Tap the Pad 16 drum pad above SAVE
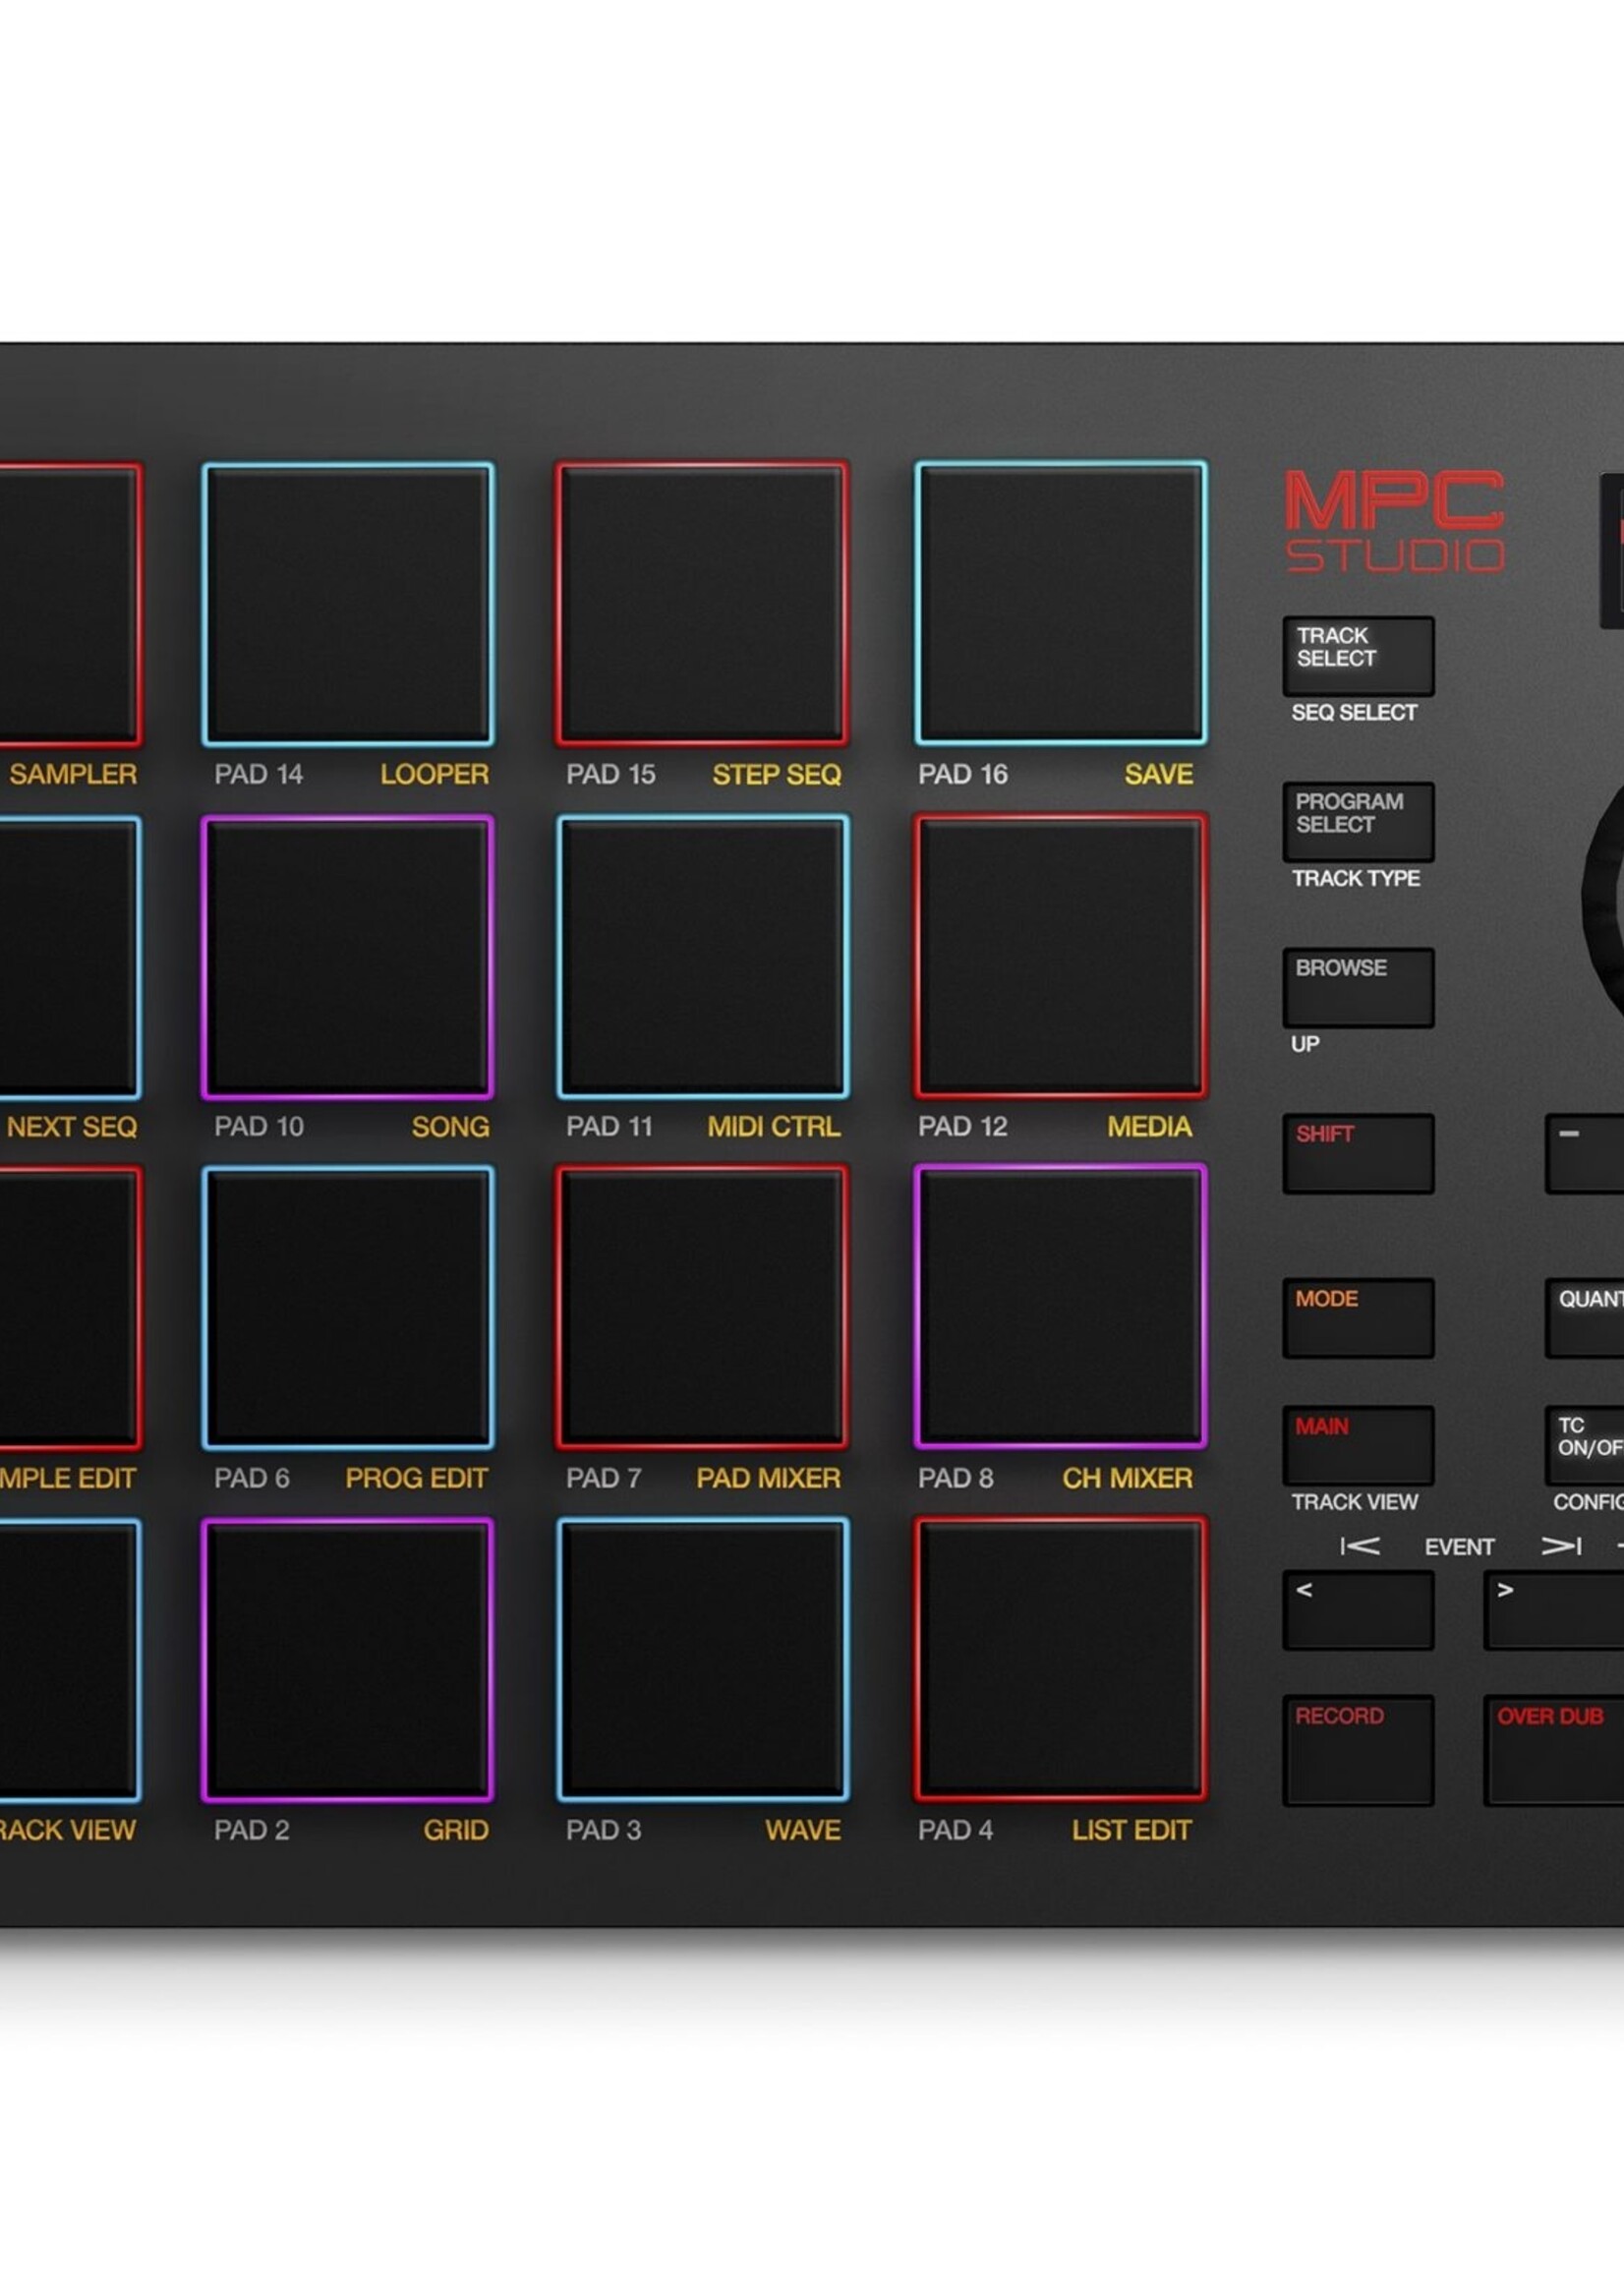The width and height of the screenshot is (1624, 2274). point(1061,604)
